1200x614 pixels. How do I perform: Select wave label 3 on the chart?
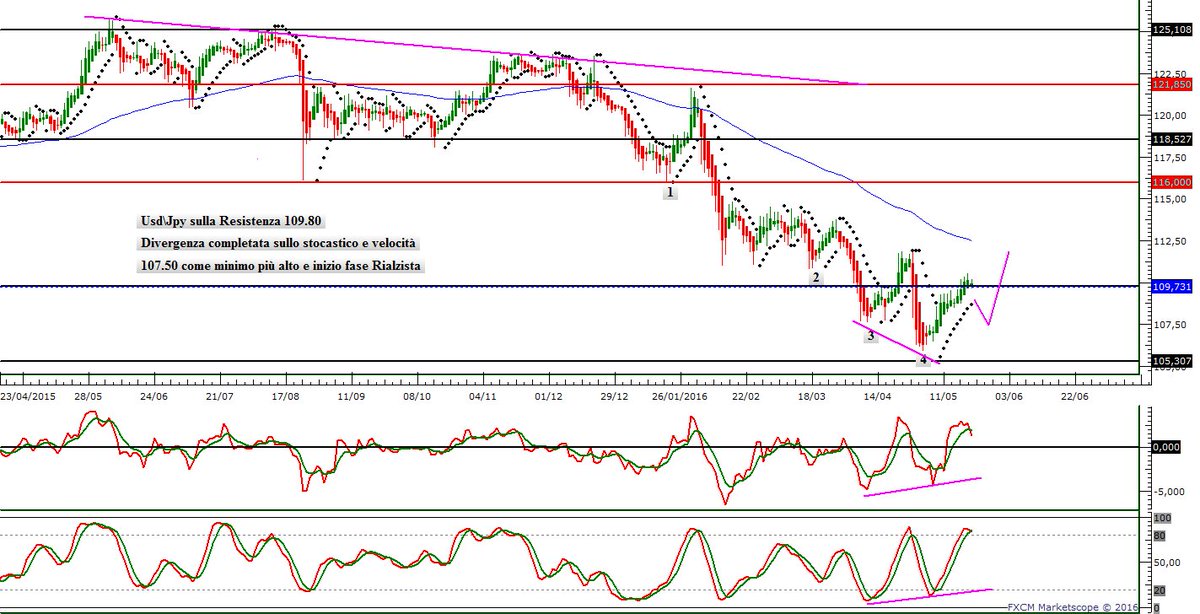point(871,336)
